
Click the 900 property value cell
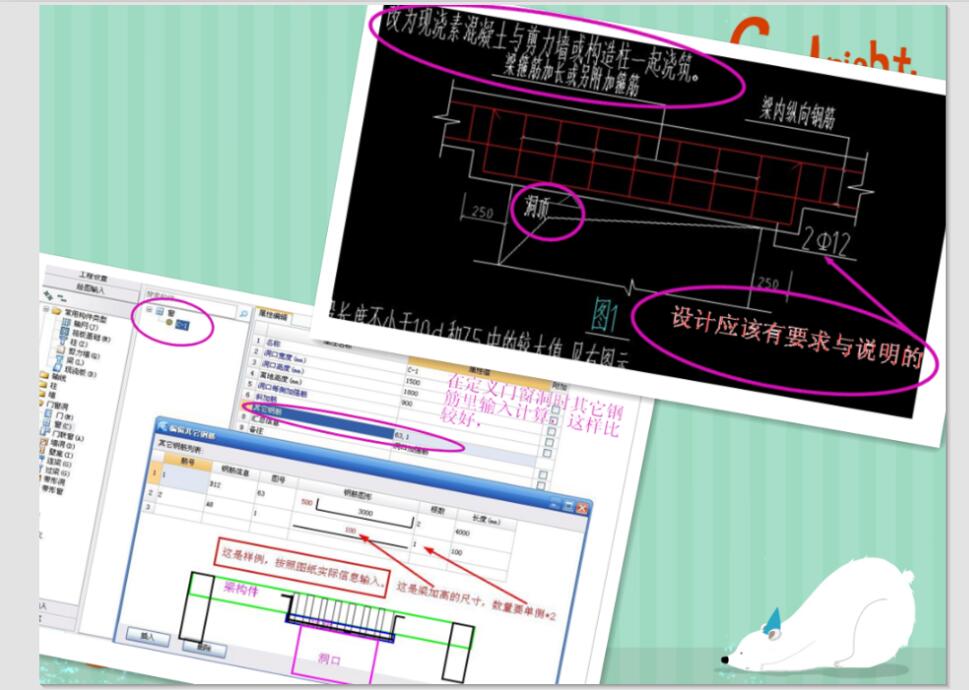[x=407, y=403]
